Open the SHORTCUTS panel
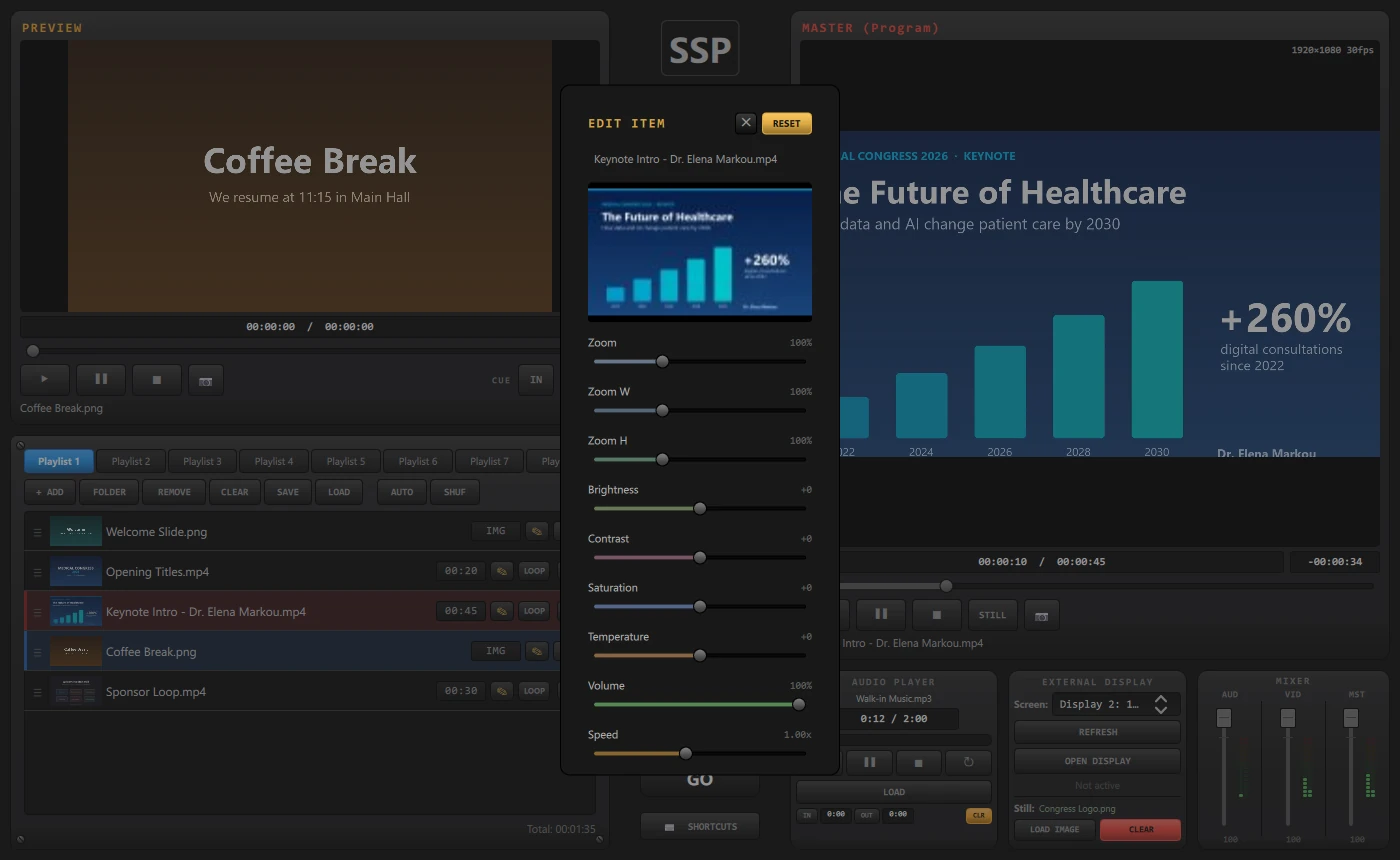The image size is (1400, 860). click(x=700, y=826)
